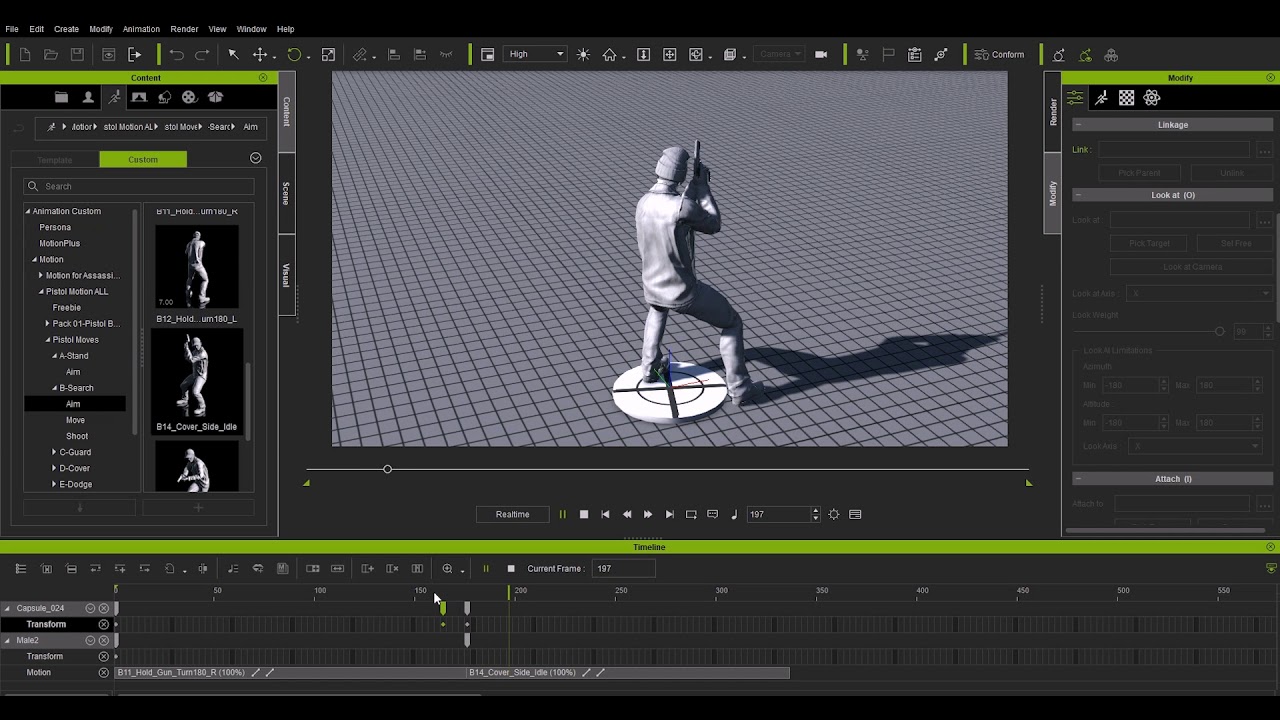1280x720 pixels.
Task: Switch to the Template tab
Action: [55, 160]
